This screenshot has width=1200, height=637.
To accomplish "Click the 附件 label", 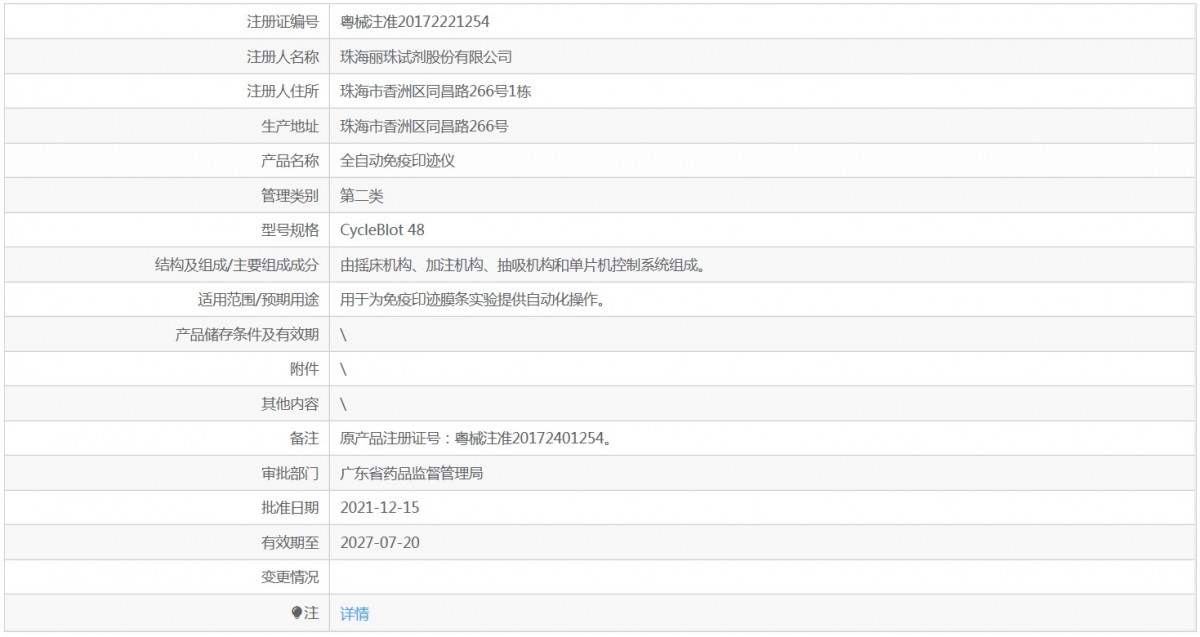I will 305,369.
